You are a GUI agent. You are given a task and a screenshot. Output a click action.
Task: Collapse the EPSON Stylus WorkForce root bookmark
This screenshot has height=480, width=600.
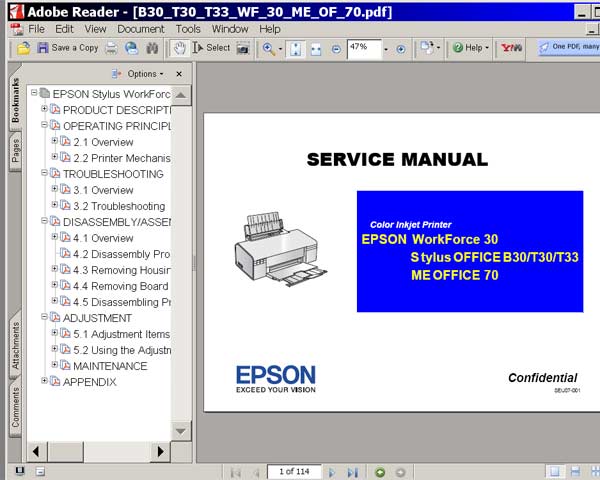(x=34, y=93)
